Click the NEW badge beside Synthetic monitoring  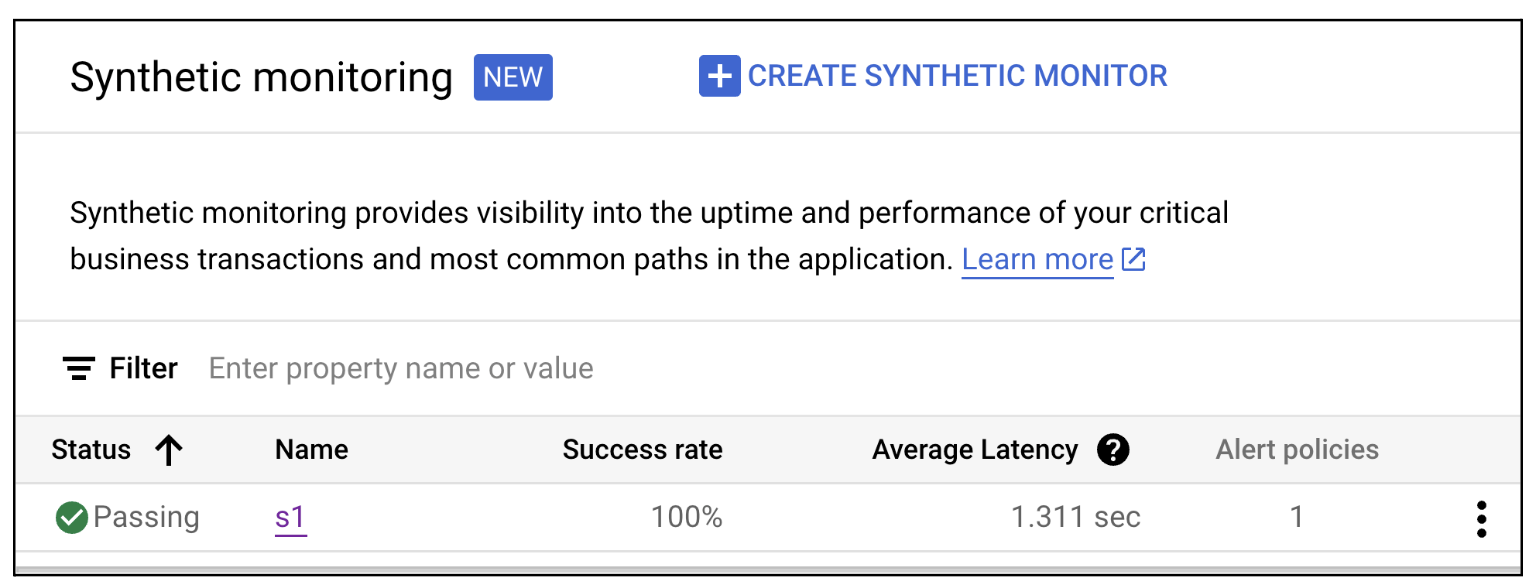pyautogui.click(x=513, y=77)
